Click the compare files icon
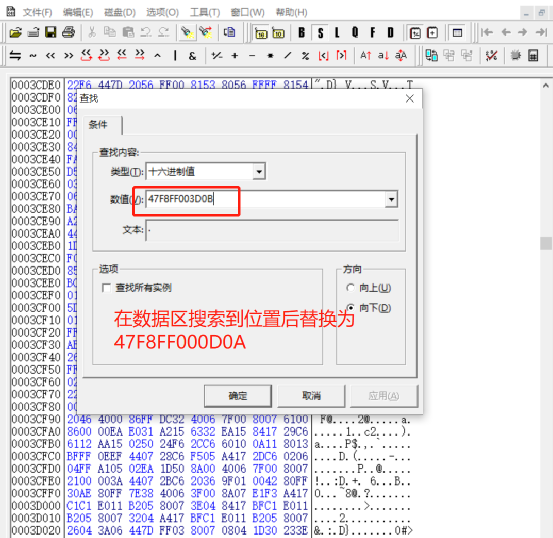The height and width of the screenshot is (538, 553). click(431, 55)
